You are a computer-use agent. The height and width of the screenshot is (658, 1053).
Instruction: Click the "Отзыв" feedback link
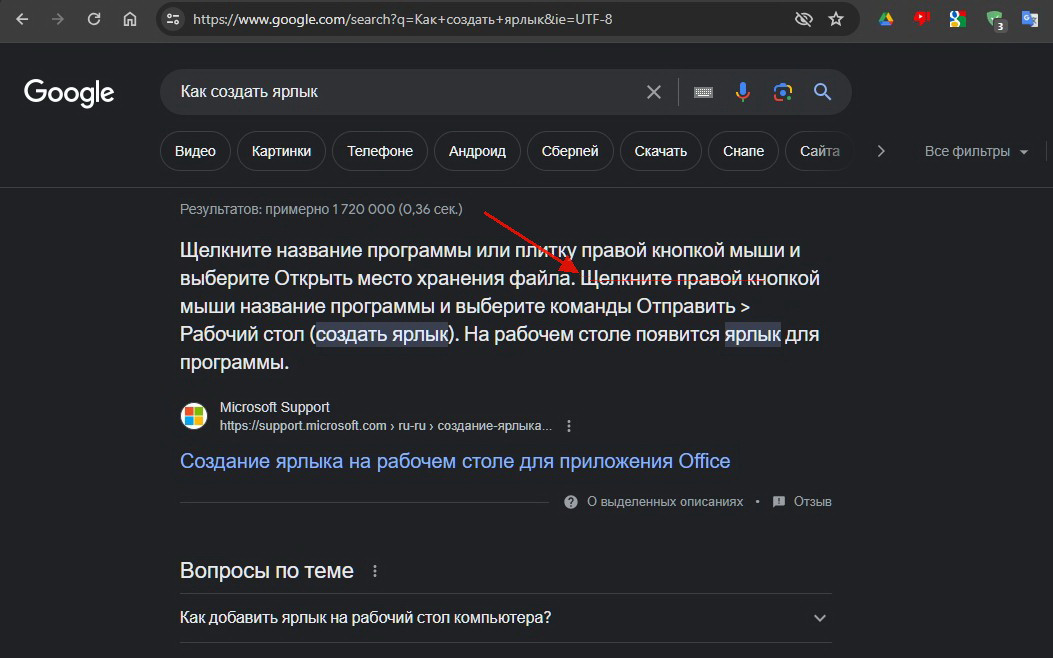coord(811,502)
